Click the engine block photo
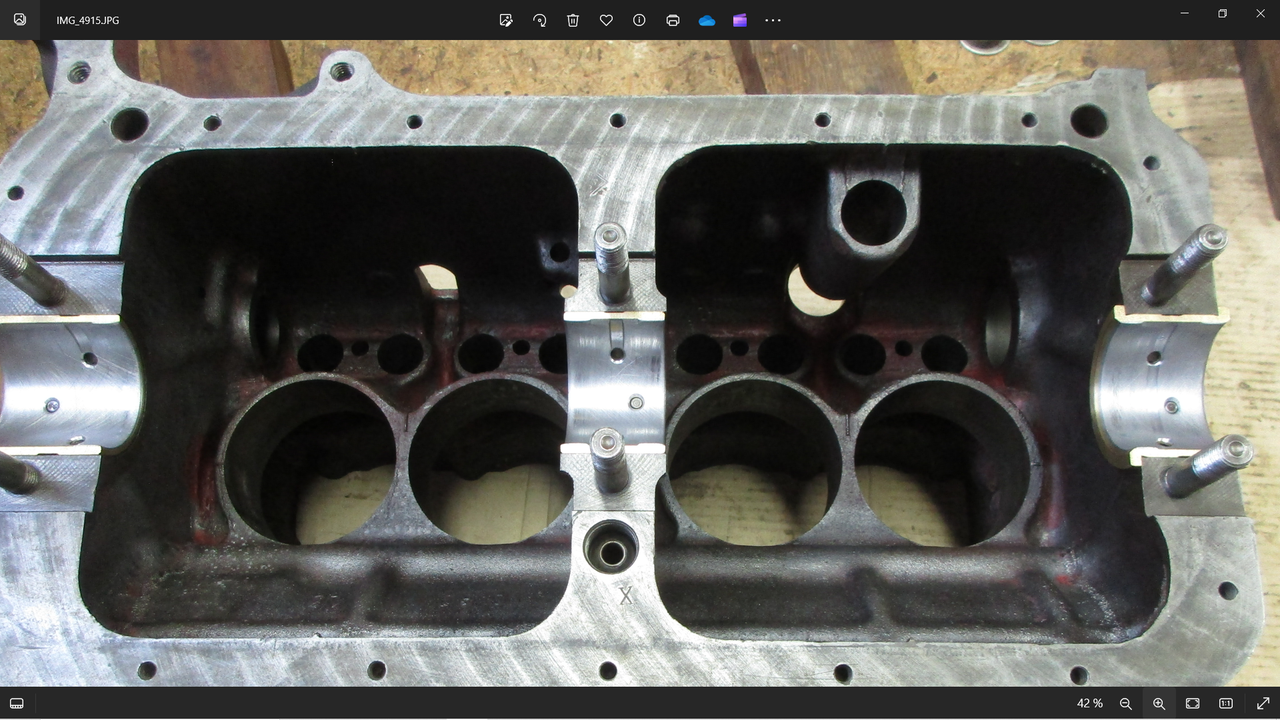 (x=640, y=363)
